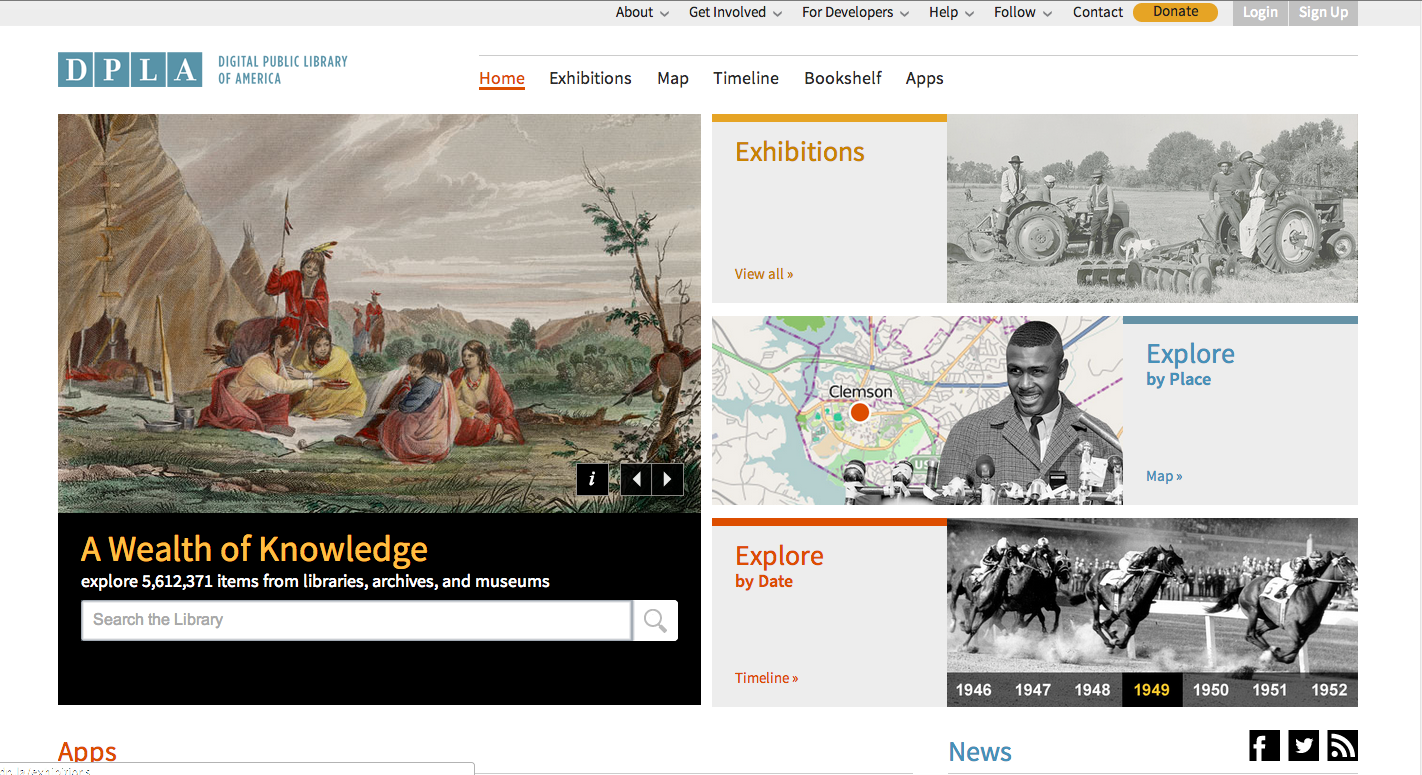
Task: Open the tractor exhibition photo
Action: pyautogui.click(x=1152, y=208)
